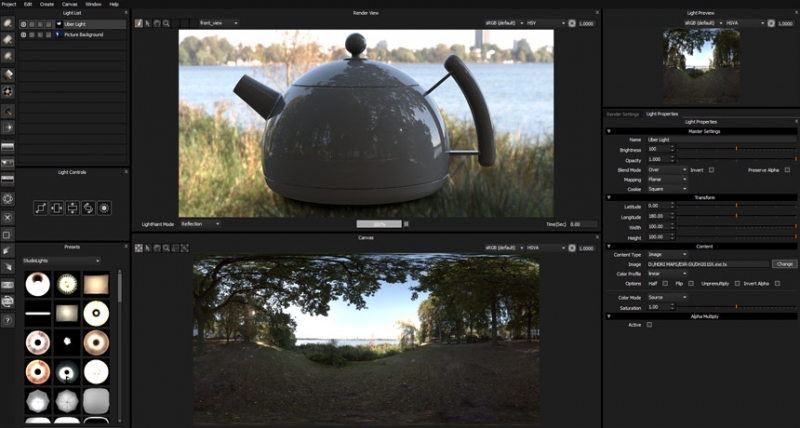Click the Time(Sec) value field

pyautogui.click(x=583, y=224)
